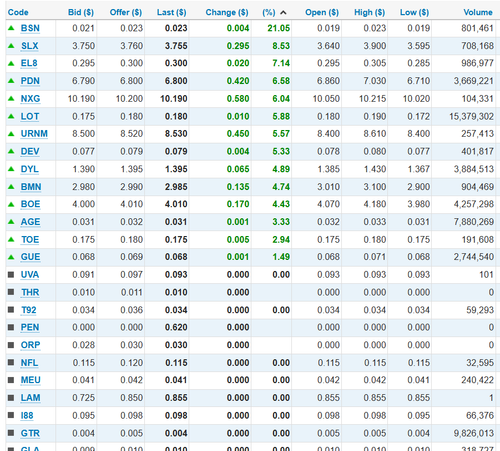Open the ORP stock code link
This screenshot has width=500, height=451.
click(30, 345)
